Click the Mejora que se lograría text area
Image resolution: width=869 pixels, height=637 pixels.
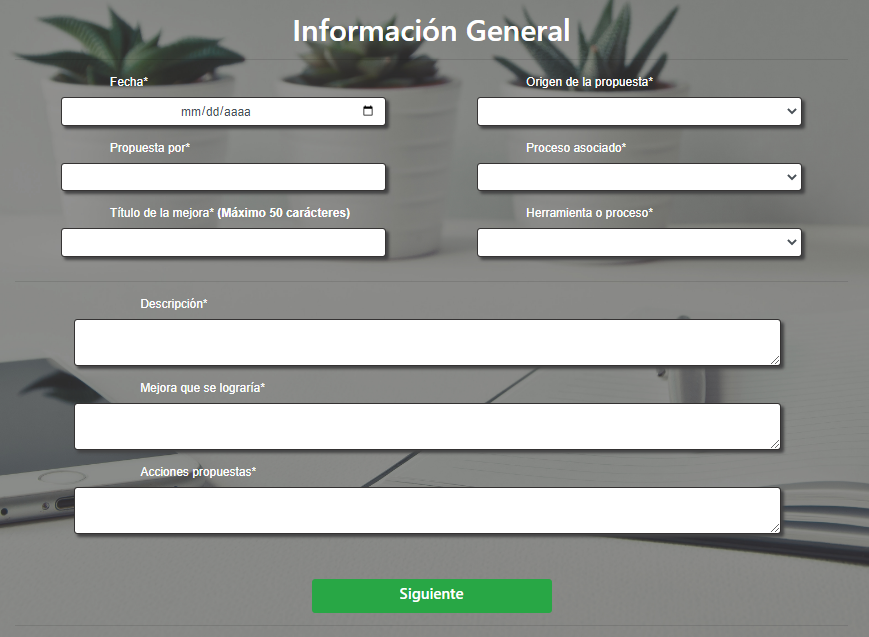427,426
